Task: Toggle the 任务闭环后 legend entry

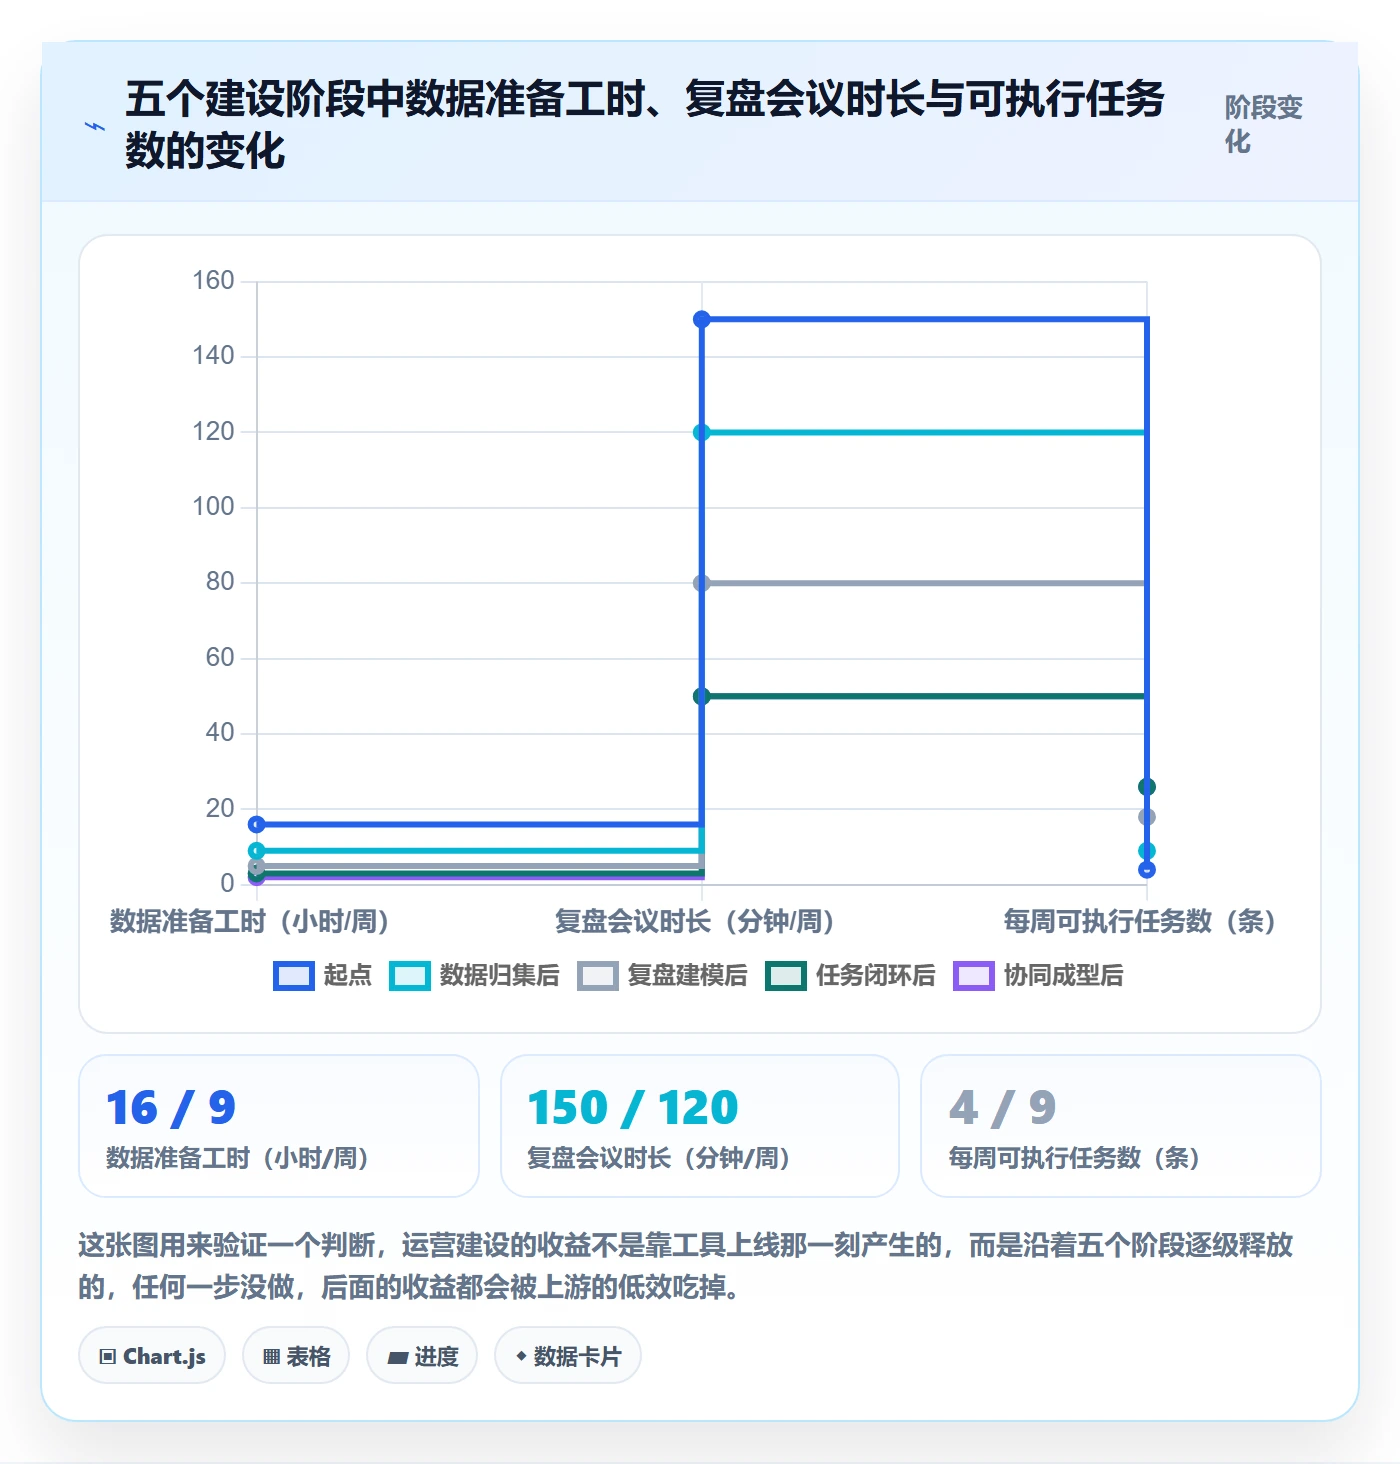Action: tap(850, 975)
